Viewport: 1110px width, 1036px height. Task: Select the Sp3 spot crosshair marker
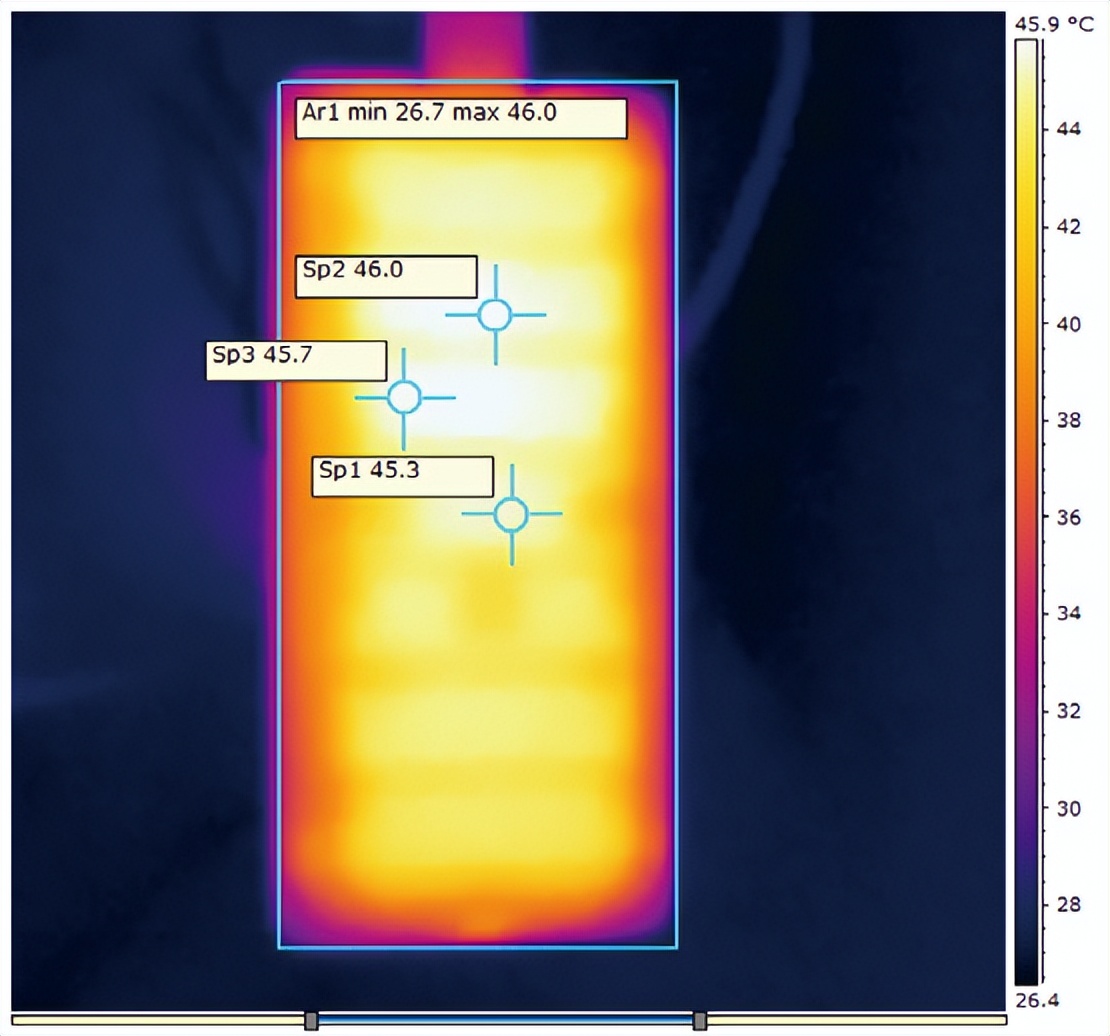404,397
